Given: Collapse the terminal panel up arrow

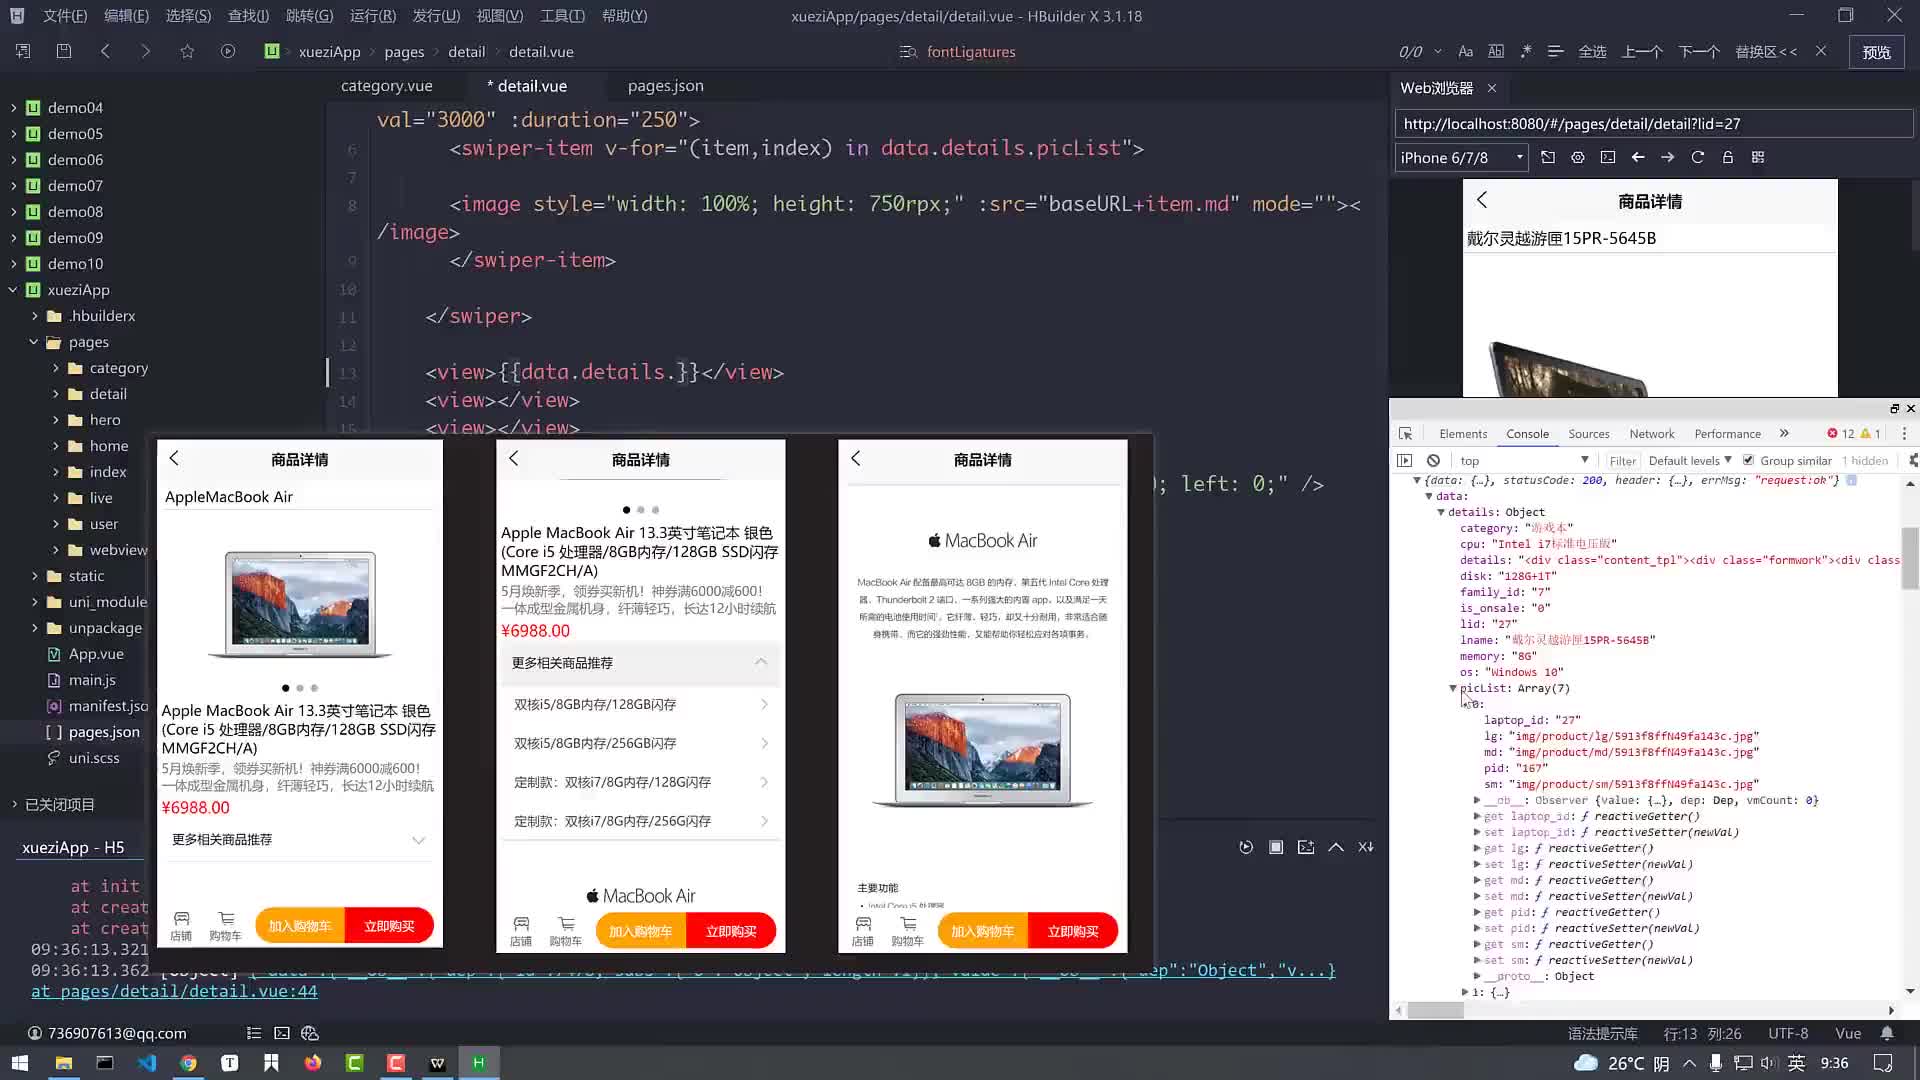Looking at the screenshot, I should tap(1336, 847).
